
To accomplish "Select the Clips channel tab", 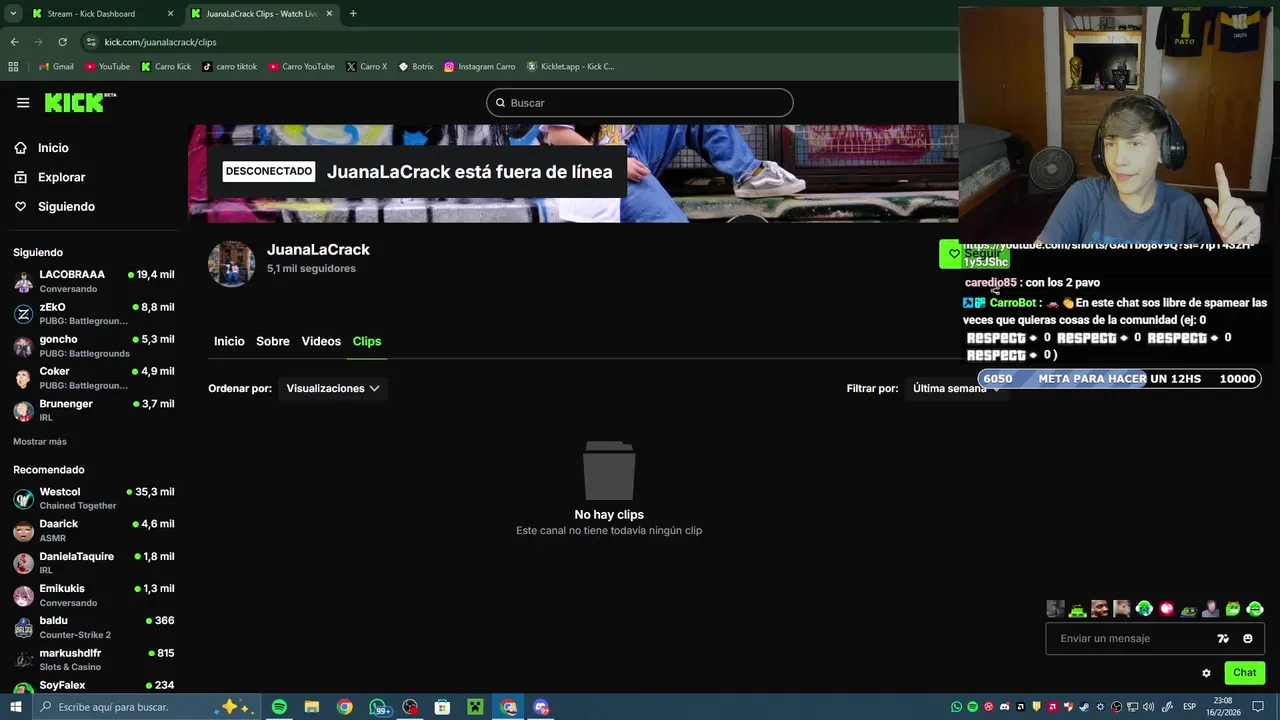I will [367, 341].
